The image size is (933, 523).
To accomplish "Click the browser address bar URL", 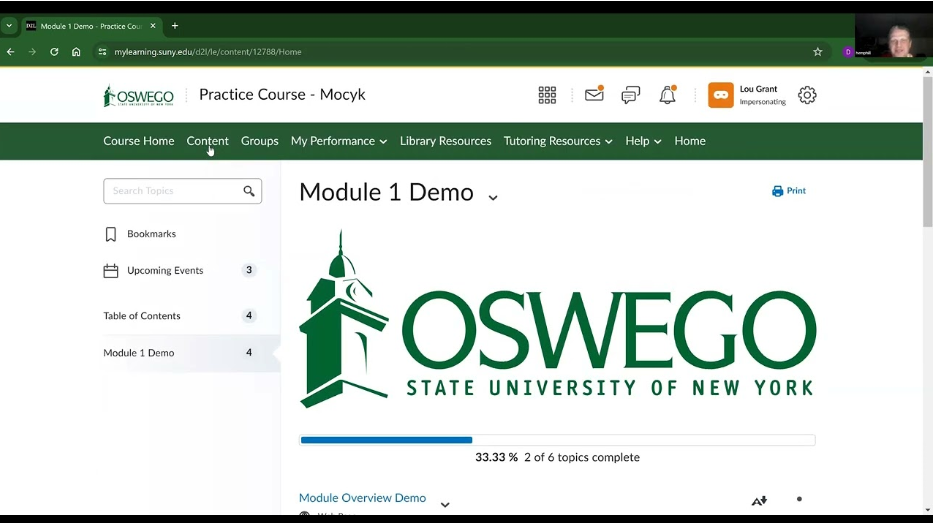I will tap(208, 52).
